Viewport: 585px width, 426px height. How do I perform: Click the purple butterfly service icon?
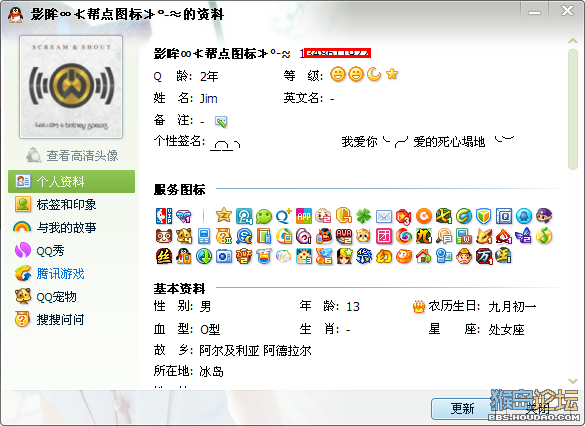pyautogui.click(x=523, y=235)
